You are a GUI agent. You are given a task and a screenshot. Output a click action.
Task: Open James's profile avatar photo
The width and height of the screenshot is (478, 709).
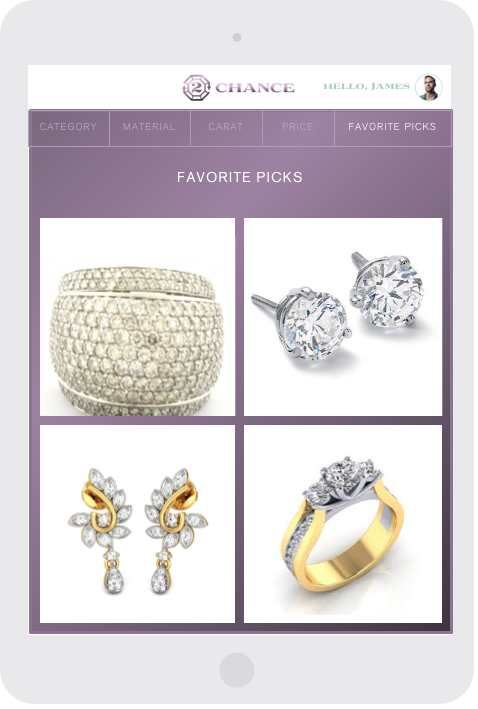[x=429, y=87]
